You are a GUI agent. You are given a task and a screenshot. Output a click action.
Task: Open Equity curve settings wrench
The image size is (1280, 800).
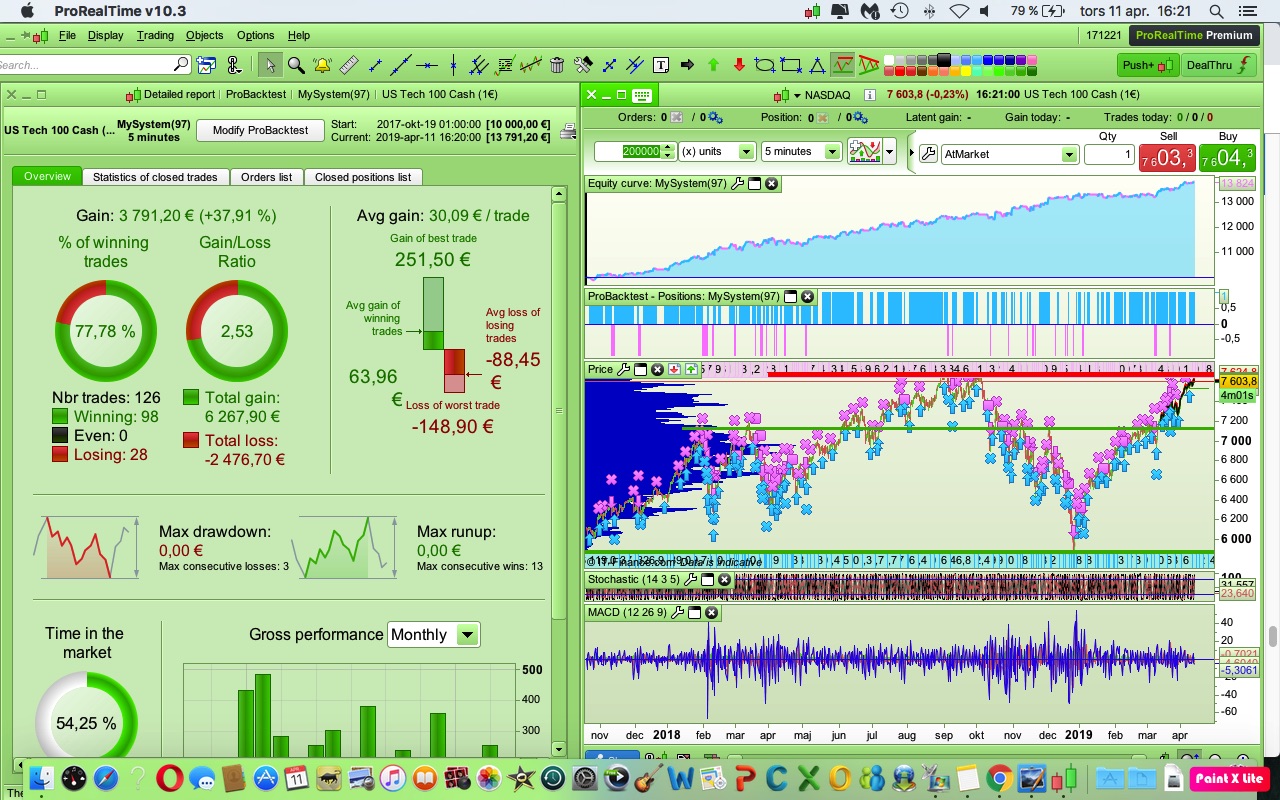(x=738, y=184)
